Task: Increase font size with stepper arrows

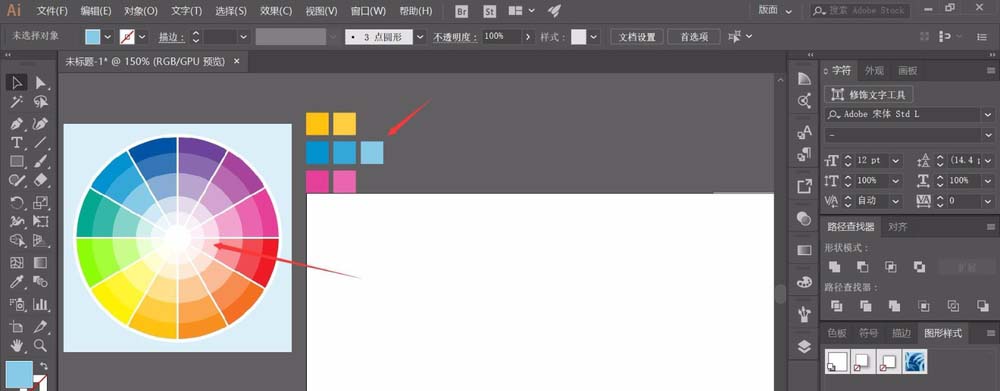Action: coord(848,158)
